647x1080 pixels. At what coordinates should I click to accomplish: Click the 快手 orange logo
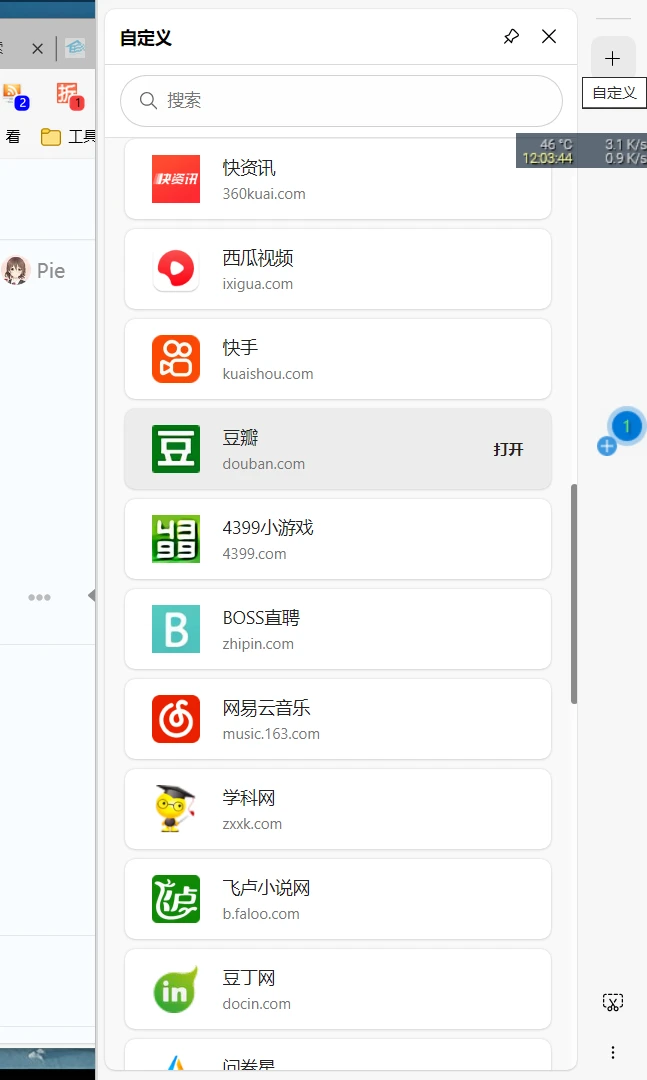(x=176, y=359)
